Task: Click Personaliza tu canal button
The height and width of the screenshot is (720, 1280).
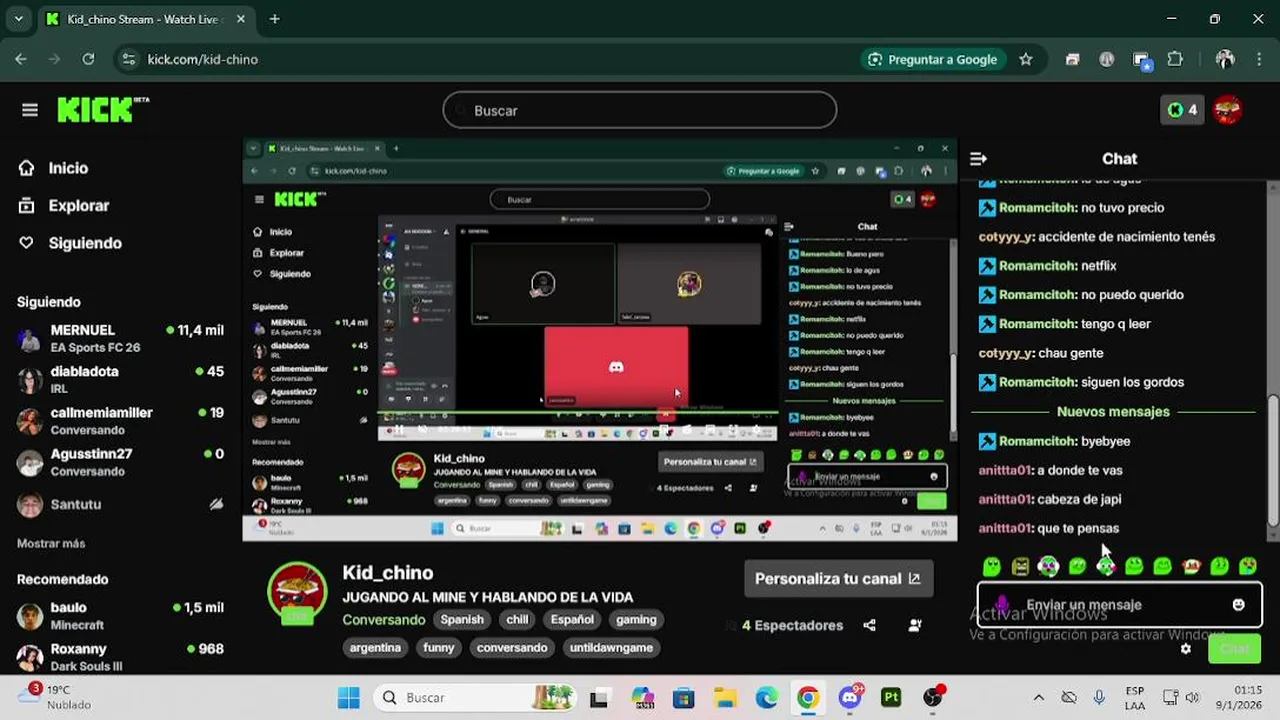Action: (838, 578)
